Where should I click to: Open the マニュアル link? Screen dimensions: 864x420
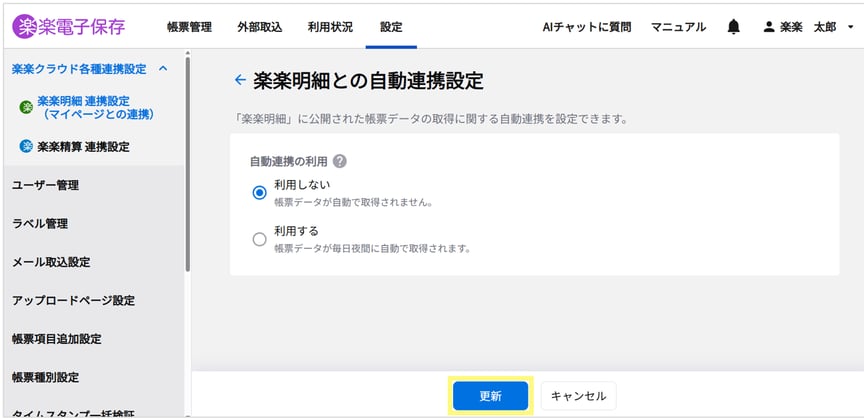tap(678, 27)
